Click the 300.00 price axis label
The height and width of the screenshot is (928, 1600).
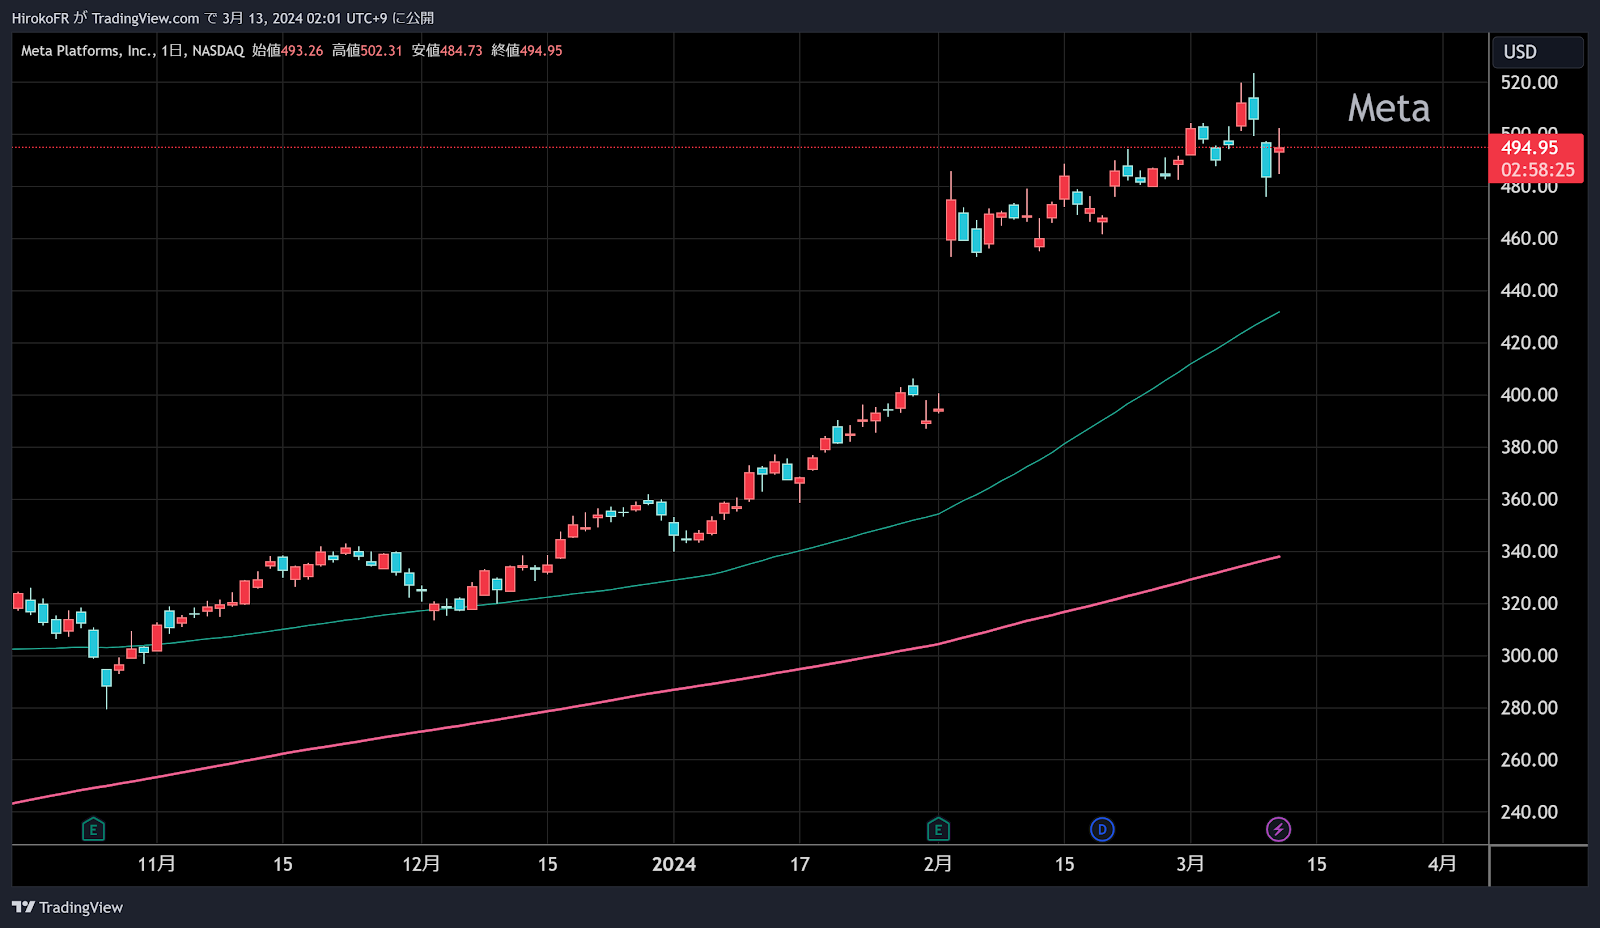point(1529,655)
